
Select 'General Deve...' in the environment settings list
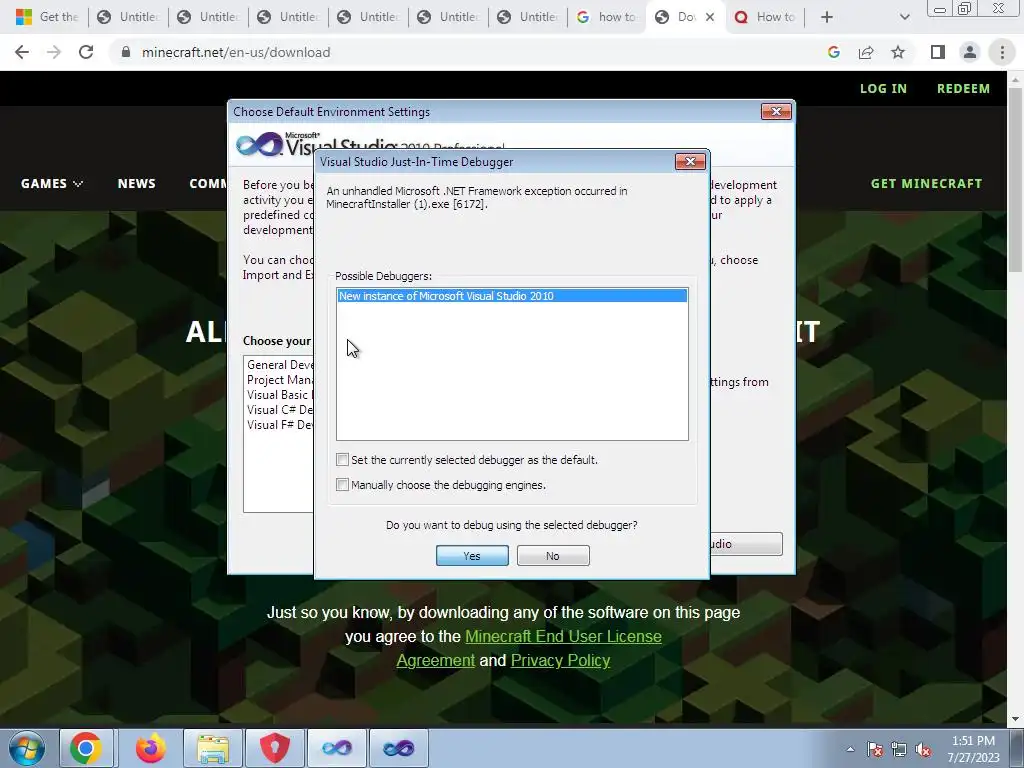pyautogui.click(x=280, y=365)
